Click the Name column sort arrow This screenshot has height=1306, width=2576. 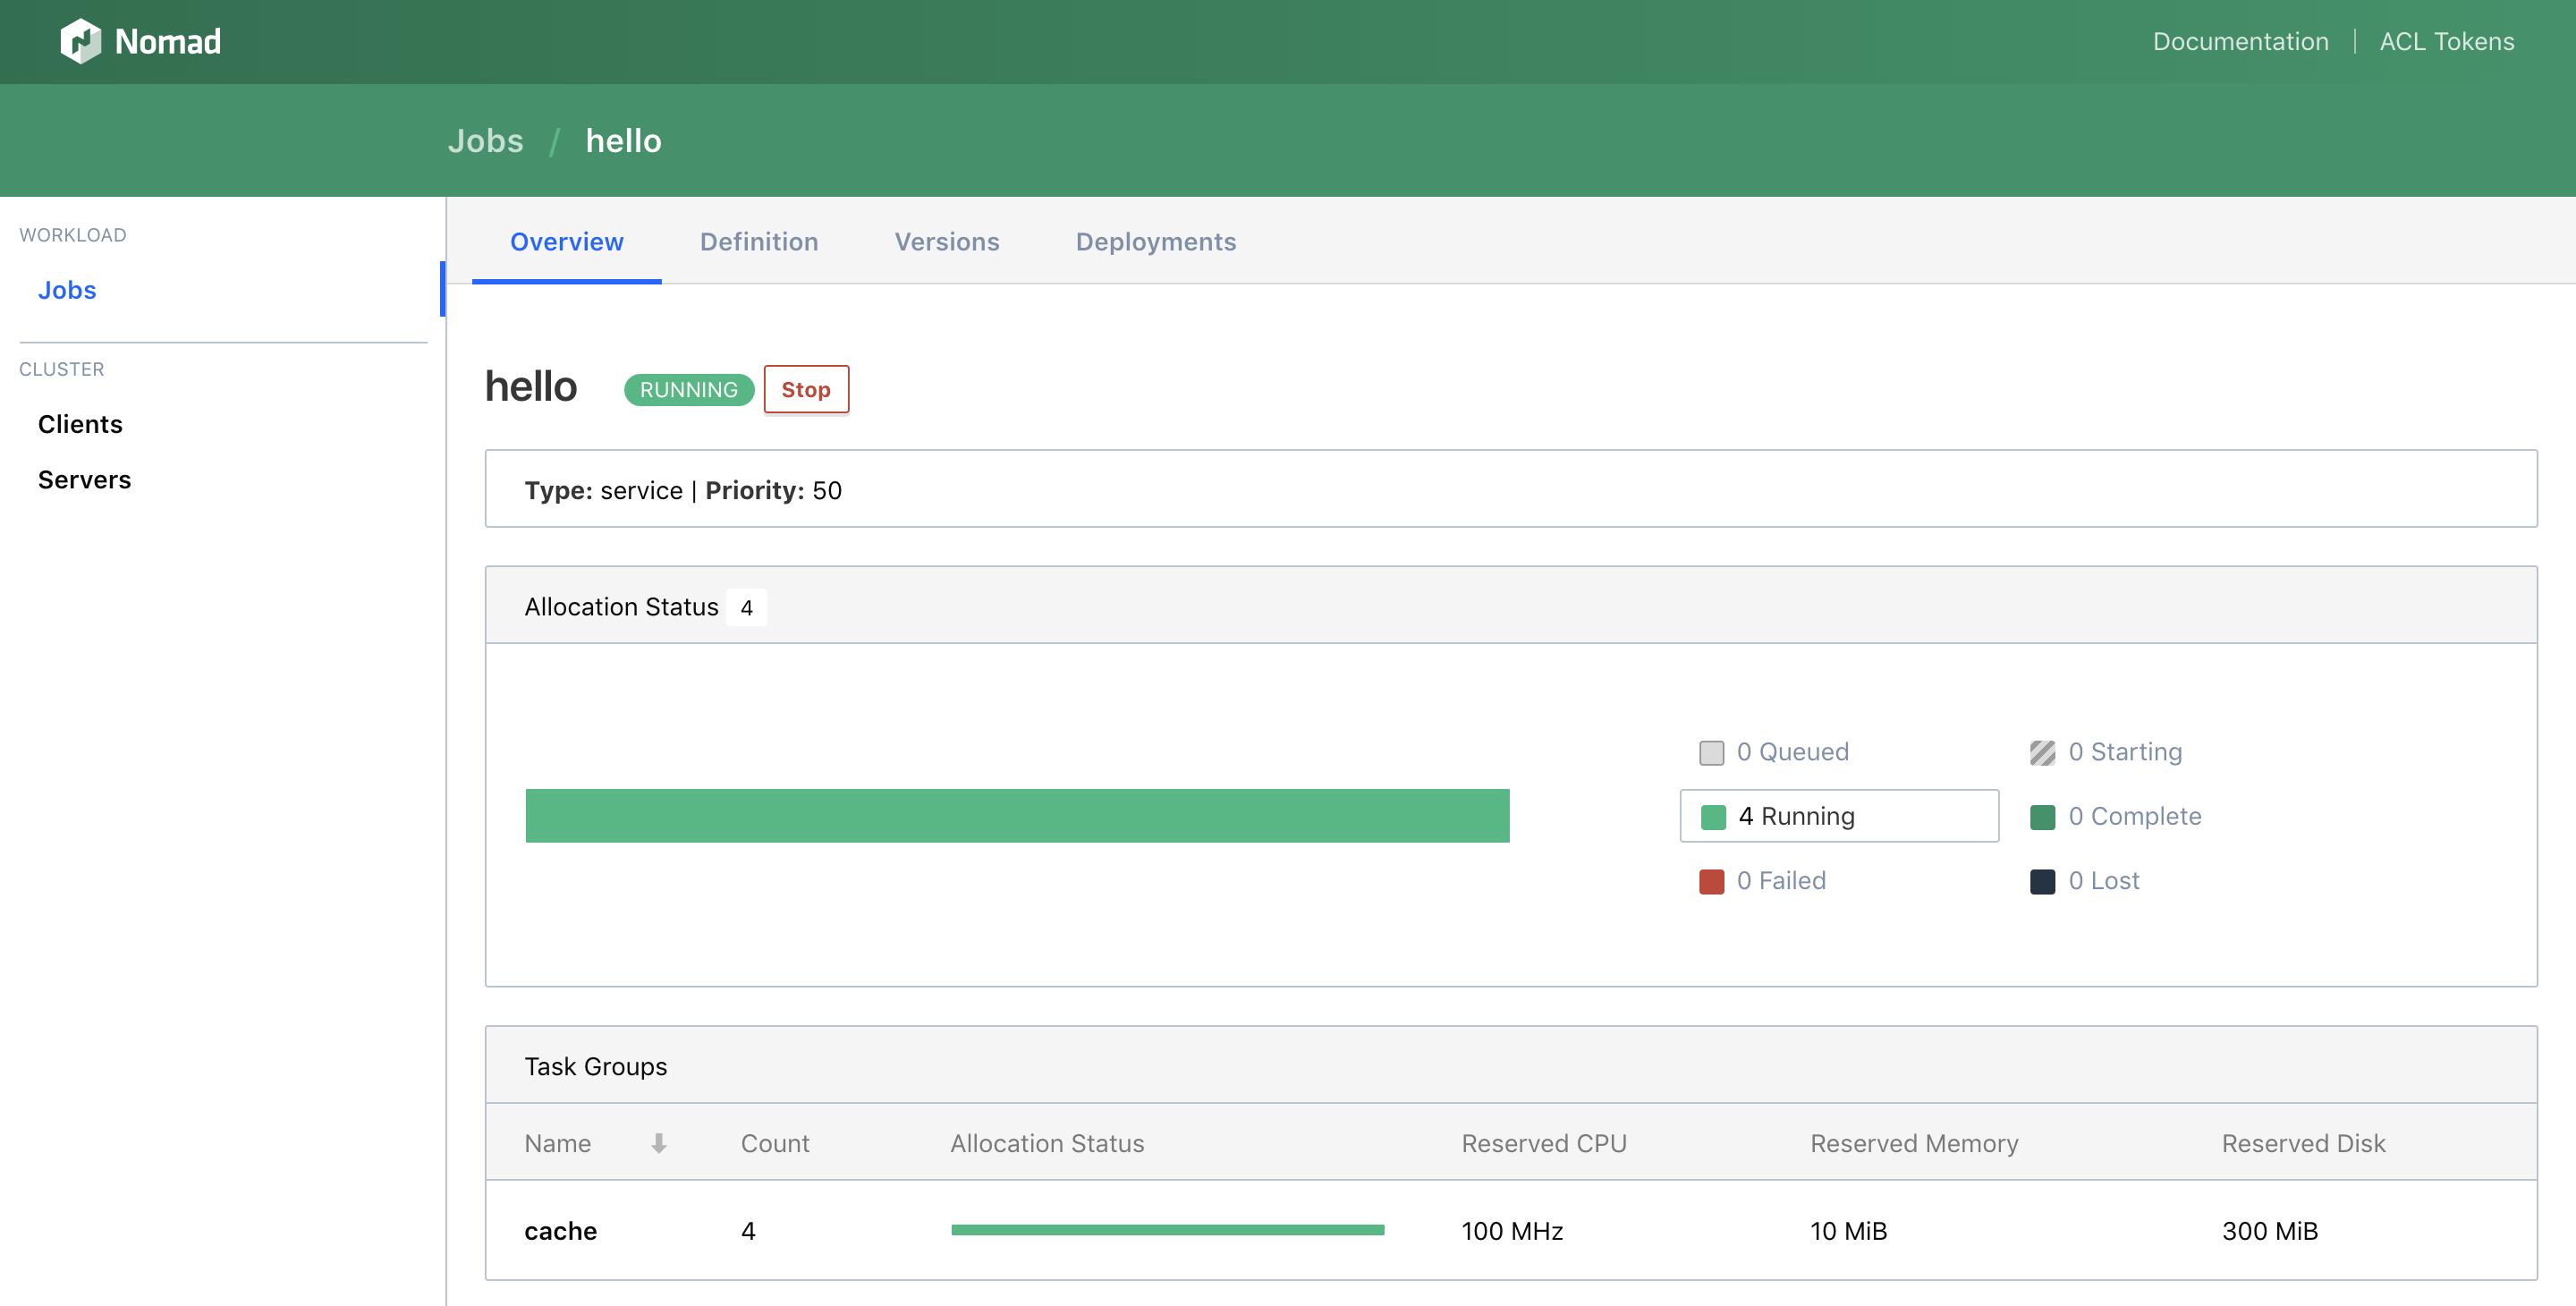point(658,1143)
